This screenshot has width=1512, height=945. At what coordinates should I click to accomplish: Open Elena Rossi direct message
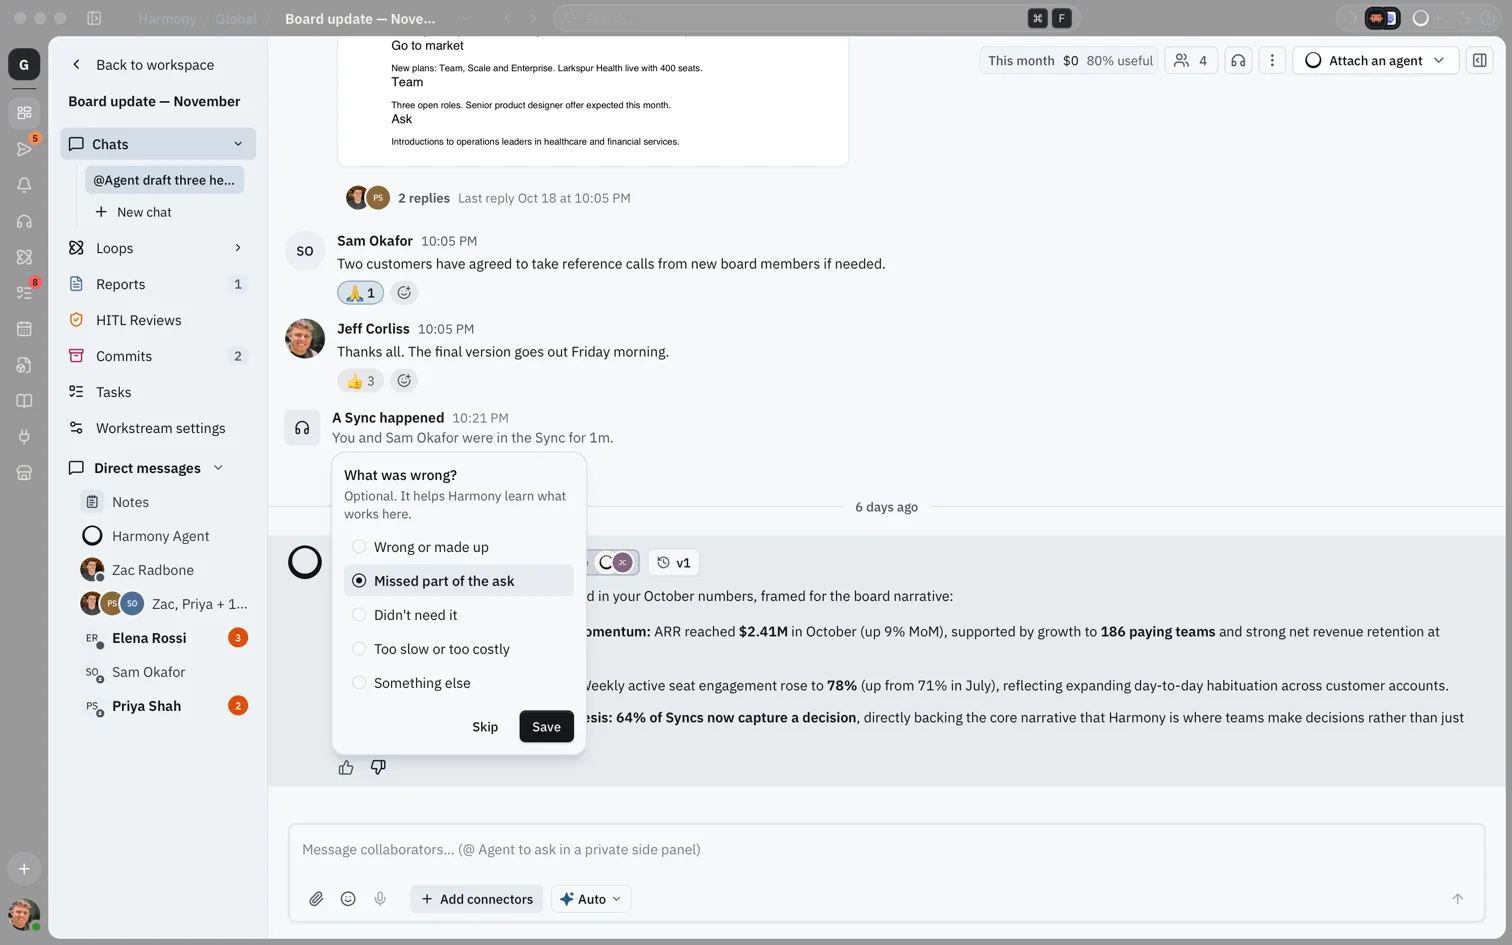pos(164,638)
